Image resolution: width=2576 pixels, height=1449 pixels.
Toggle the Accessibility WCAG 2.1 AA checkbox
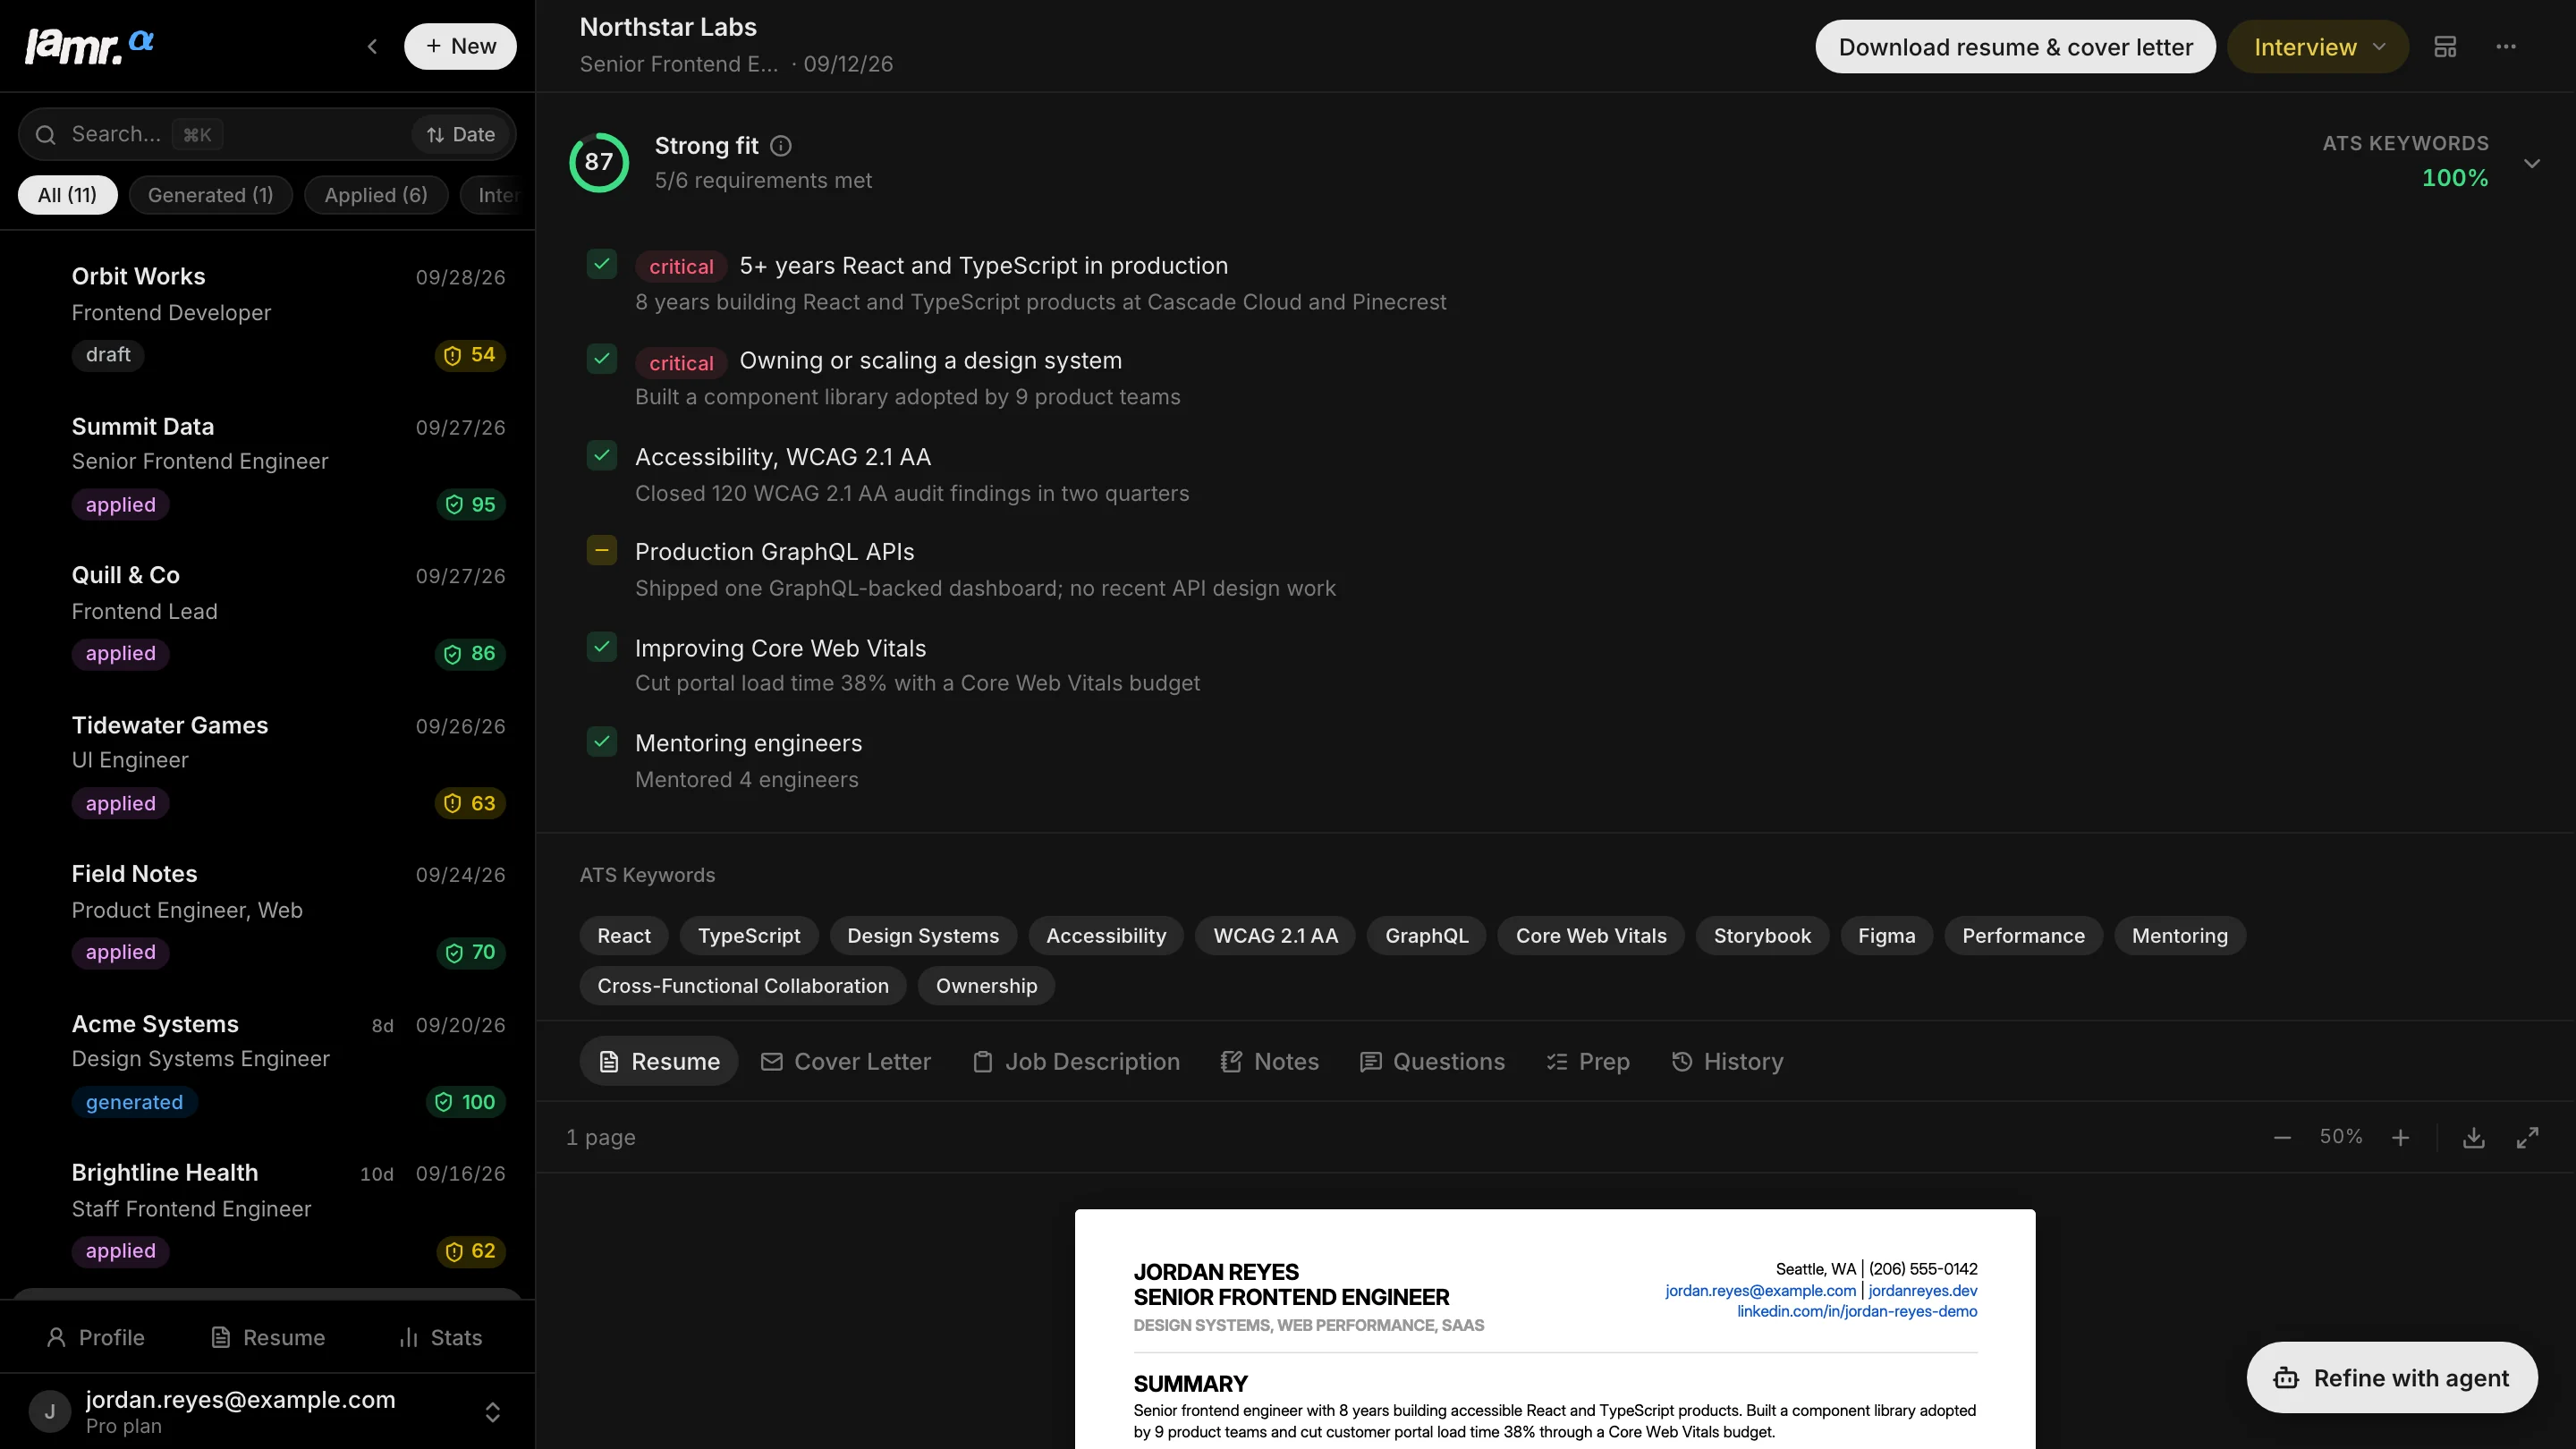click(602, 456)
